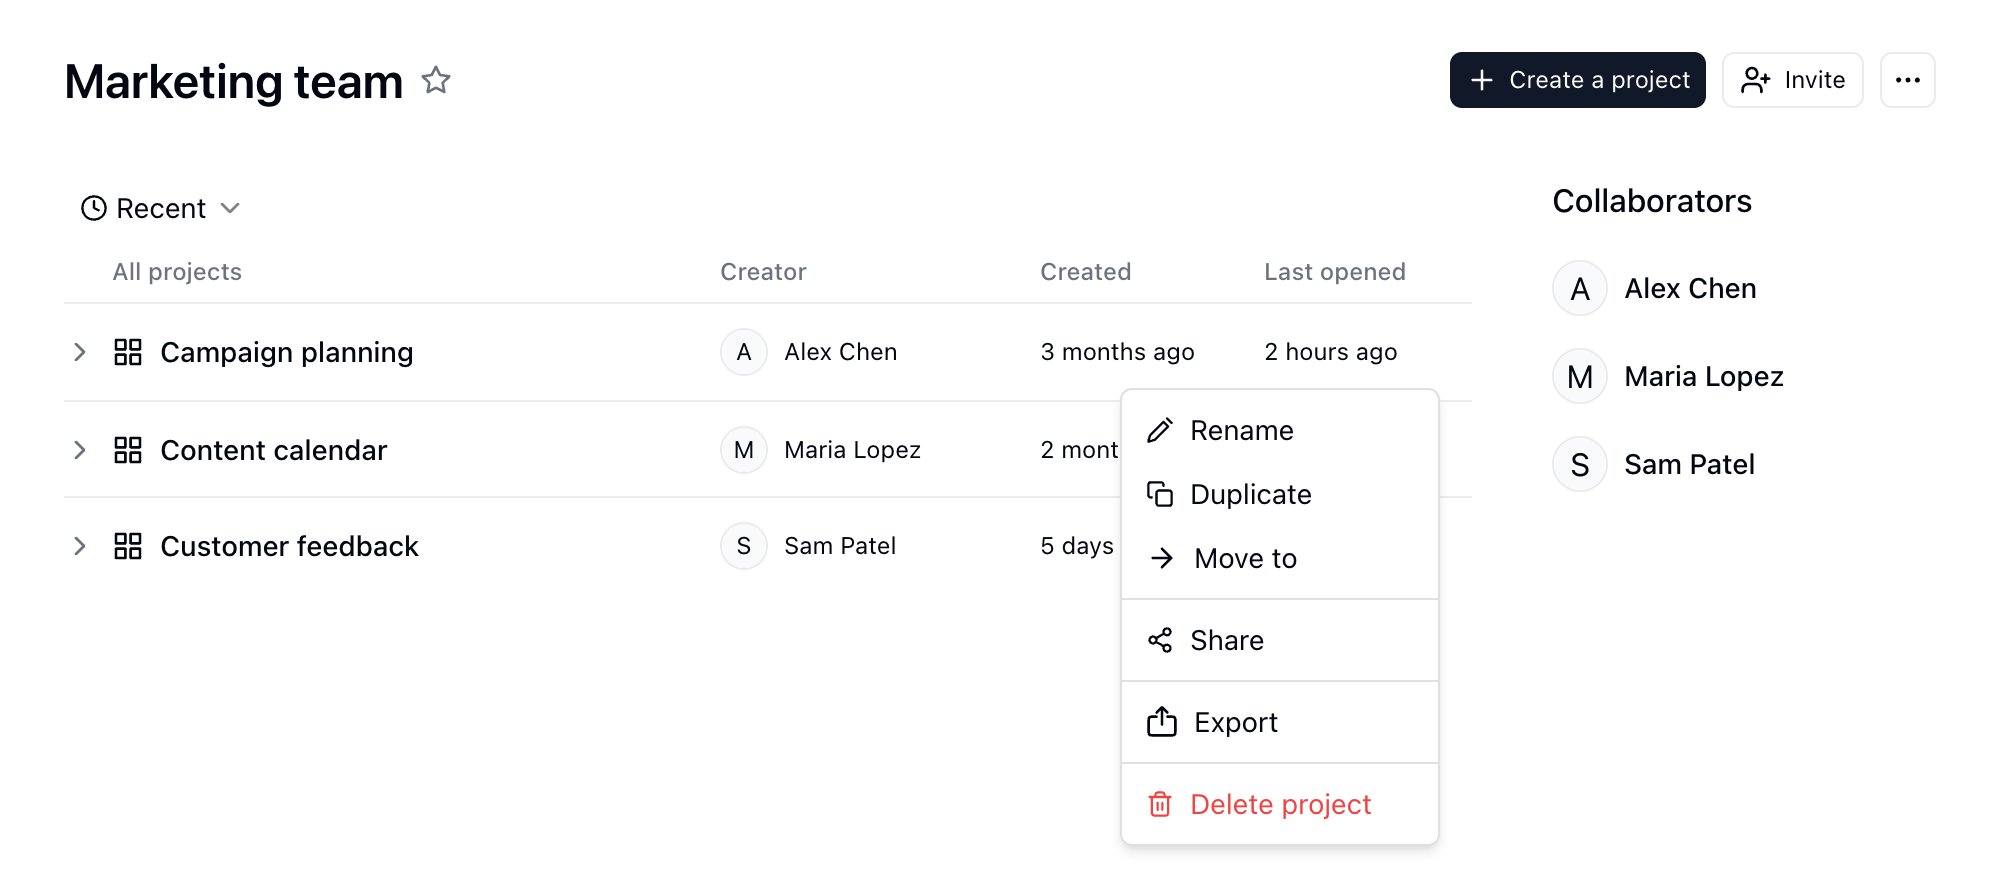This screenshot has width=2000, height=894.
Task: Click the All projects column header
Action: 177,272
